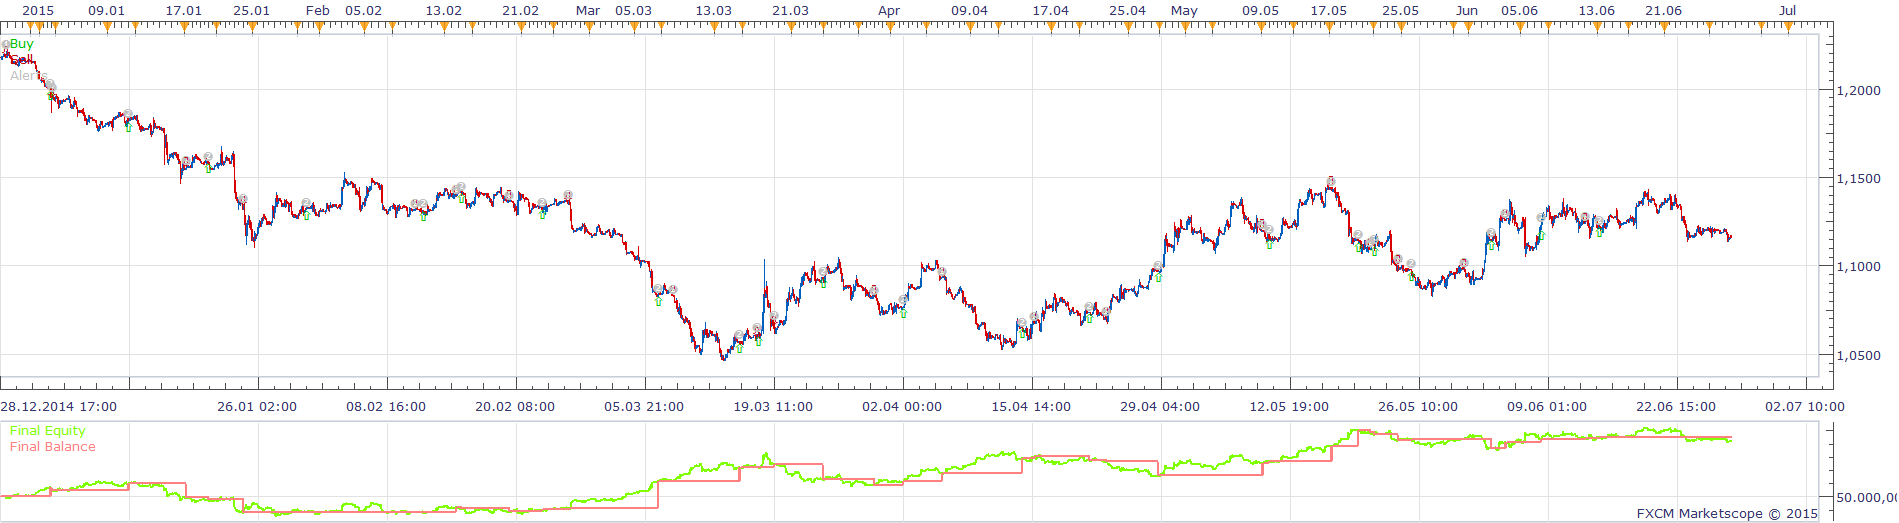Click the 17.04 date on top axis
The image size is (1899, 523).
coord(1050,10)
